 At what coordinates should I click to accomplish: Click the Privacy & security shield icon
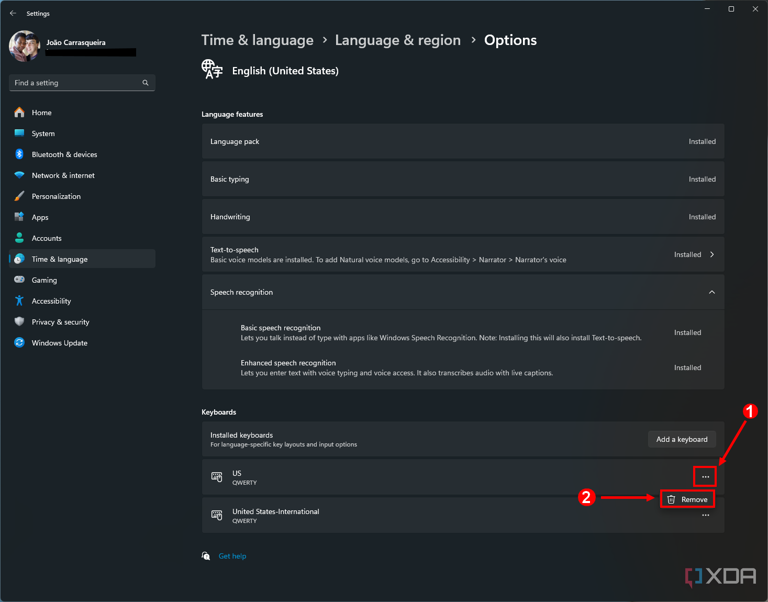(x=19, y=322)
